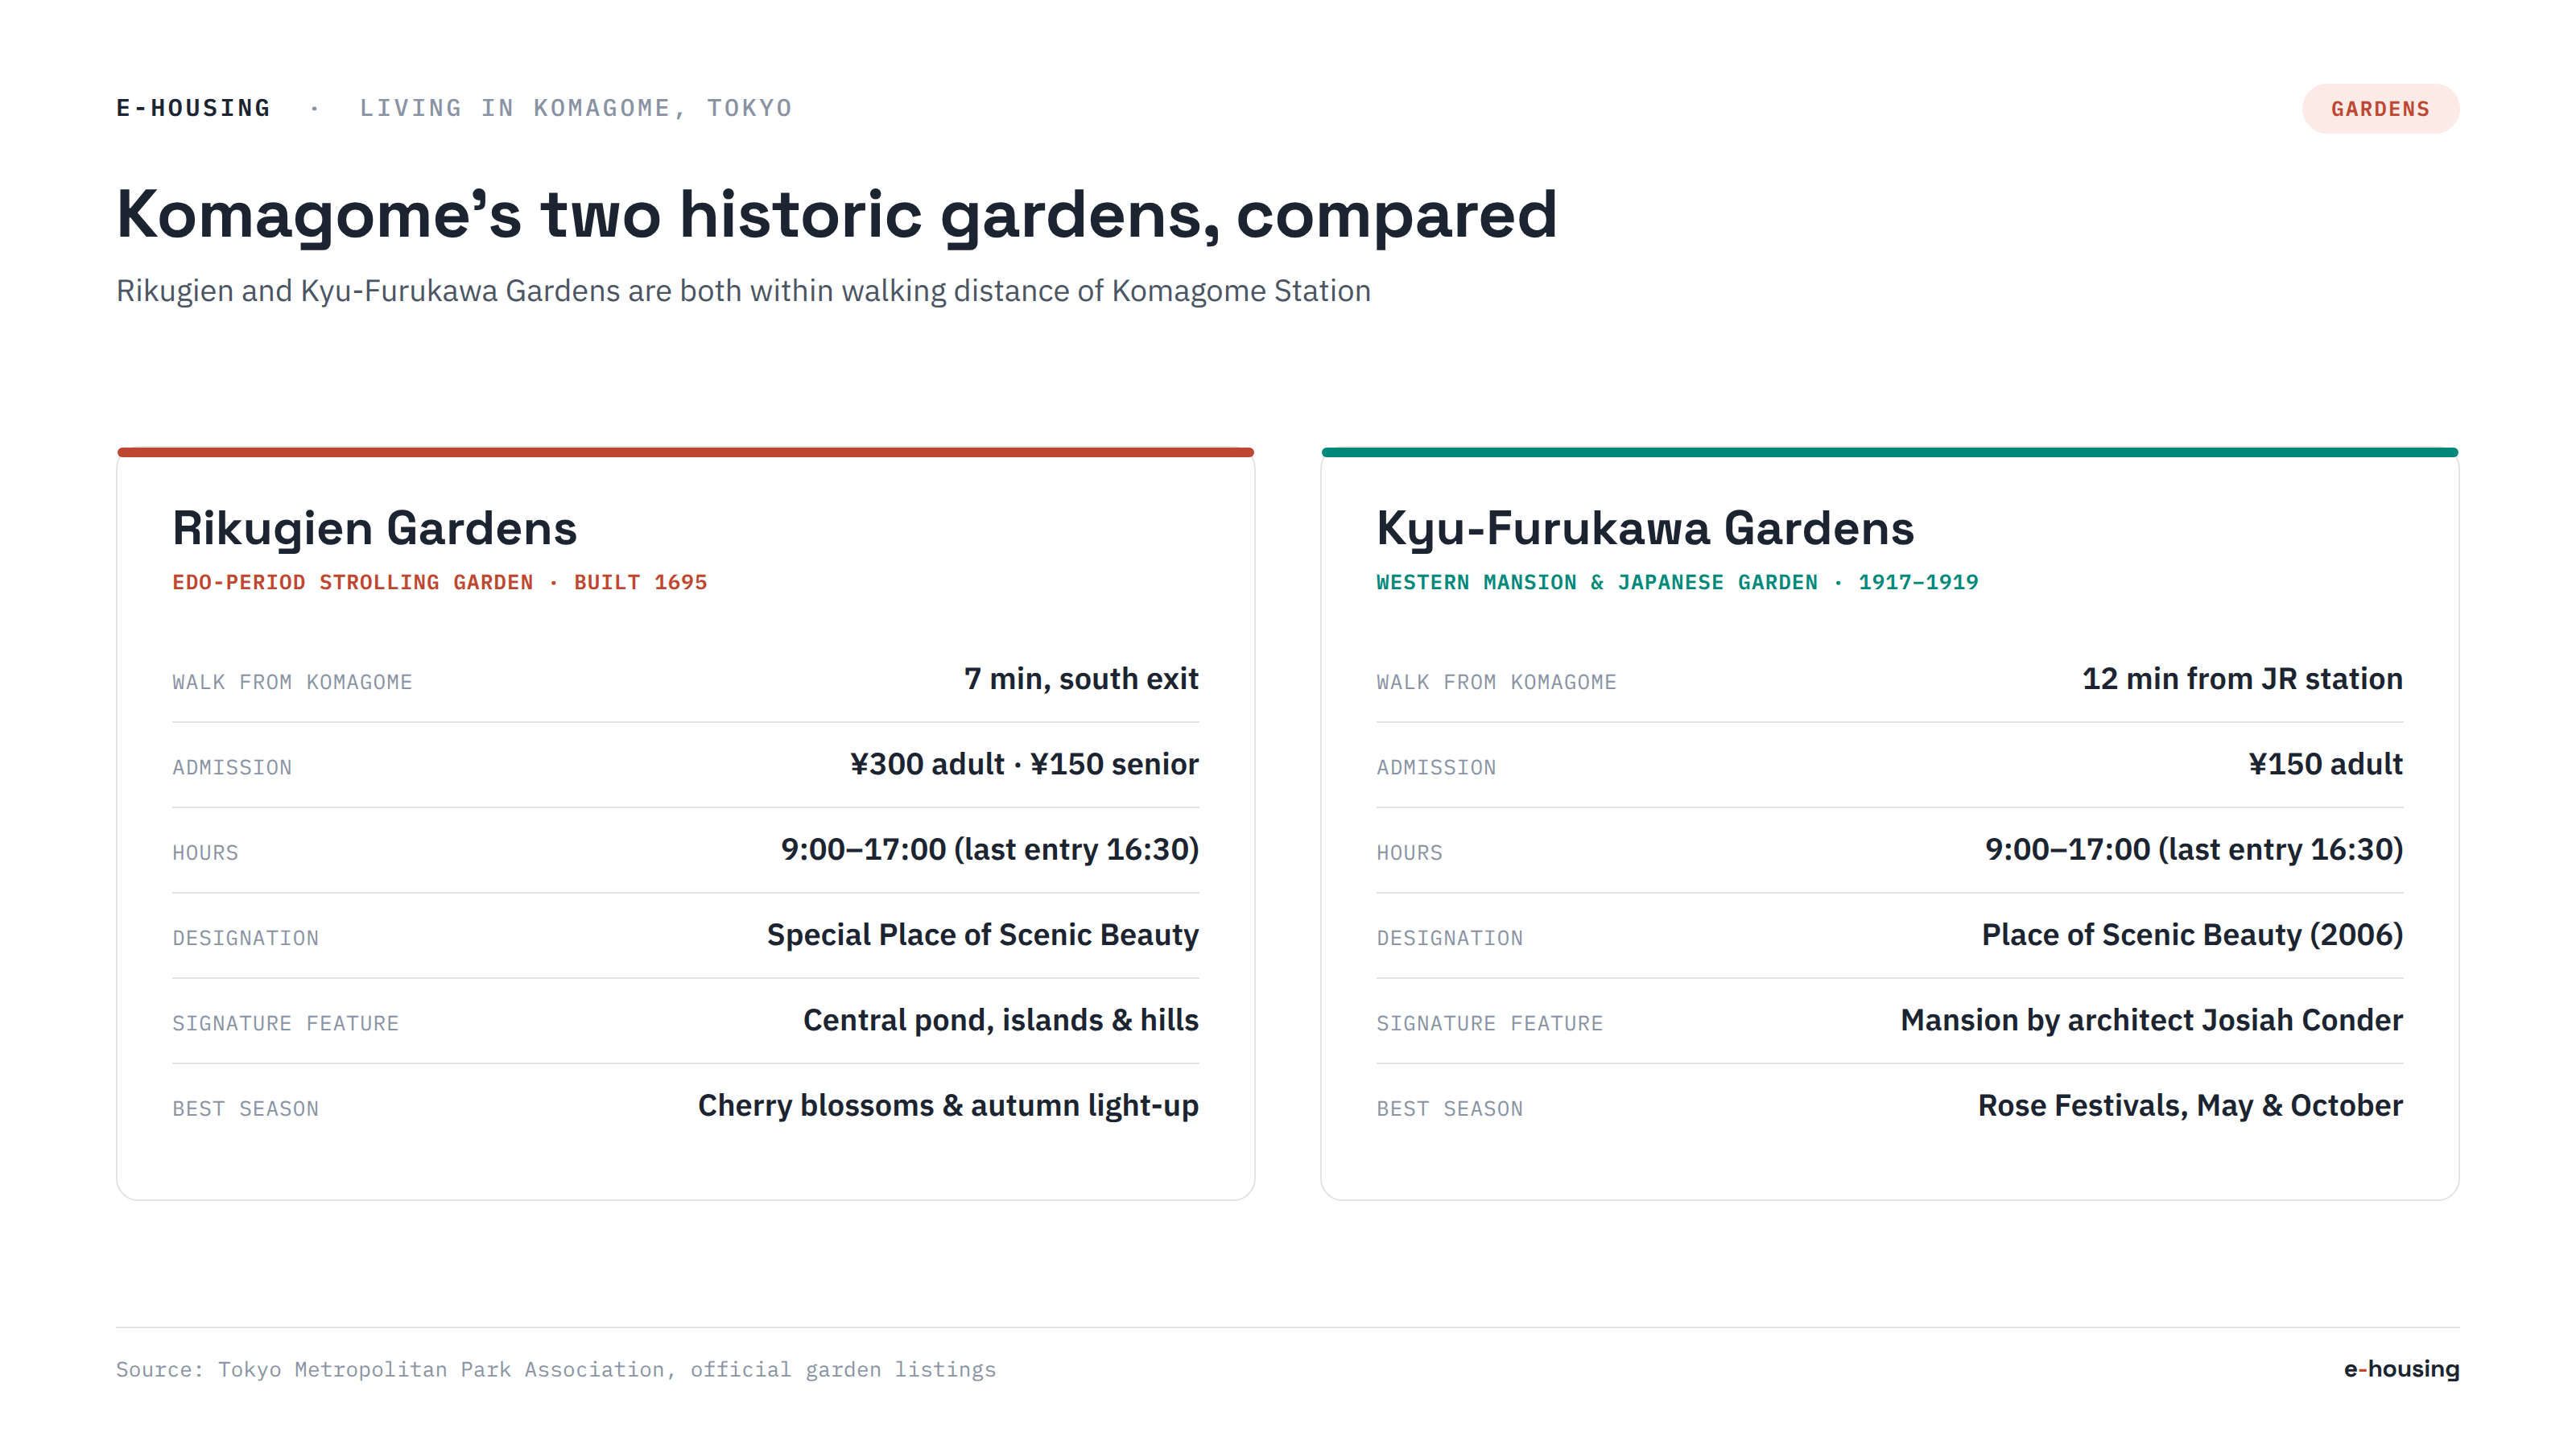
Task: Click the e-housing logo in the footer
Action: [x=2401, y=1369]
